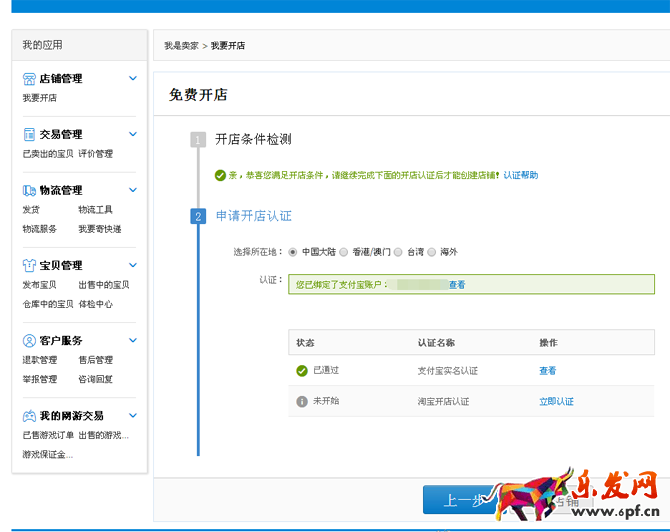
Task: Click the 店铺管理 heading
Action: tap(61, 79)
